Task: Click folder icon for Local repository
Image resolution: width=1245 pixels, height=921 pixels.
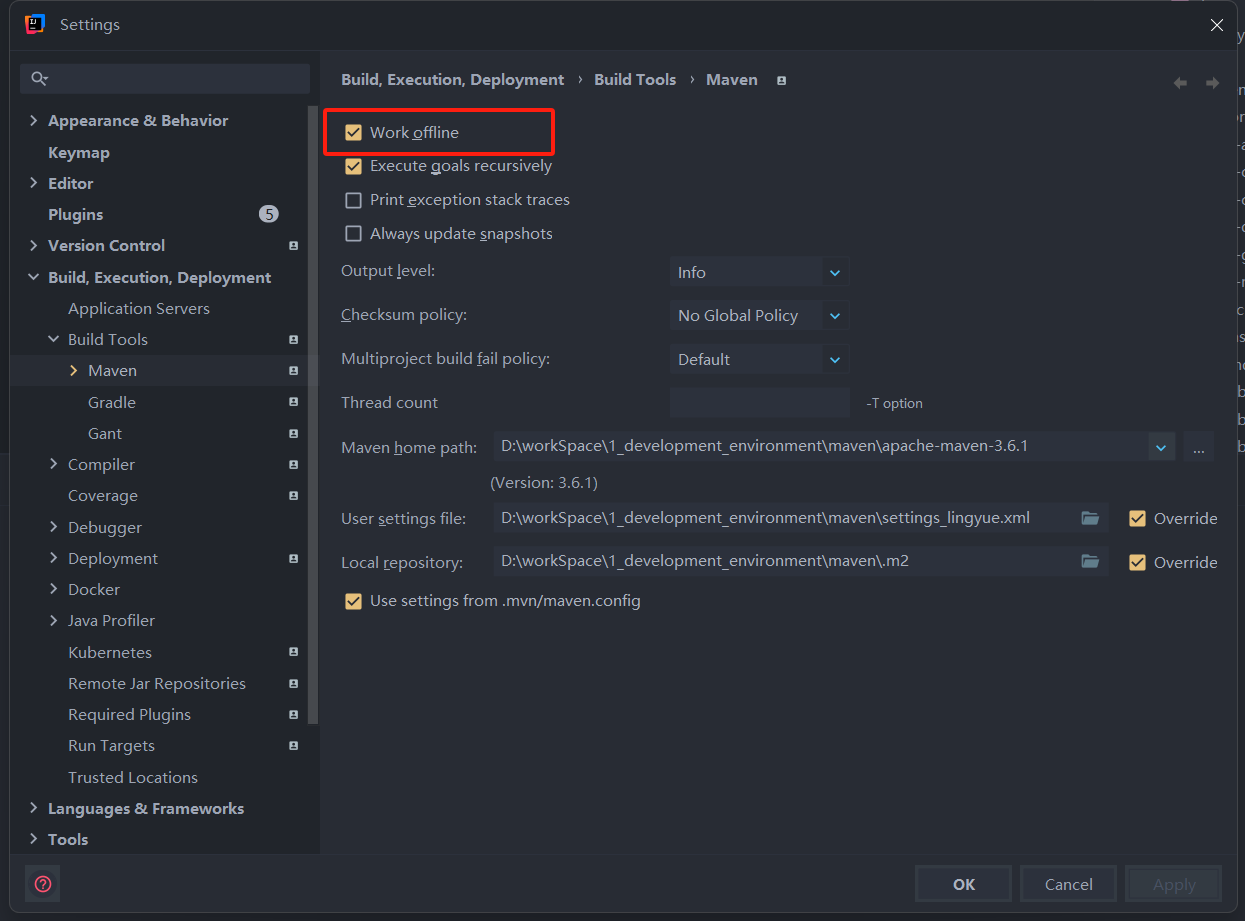Action: (1090, 562)
